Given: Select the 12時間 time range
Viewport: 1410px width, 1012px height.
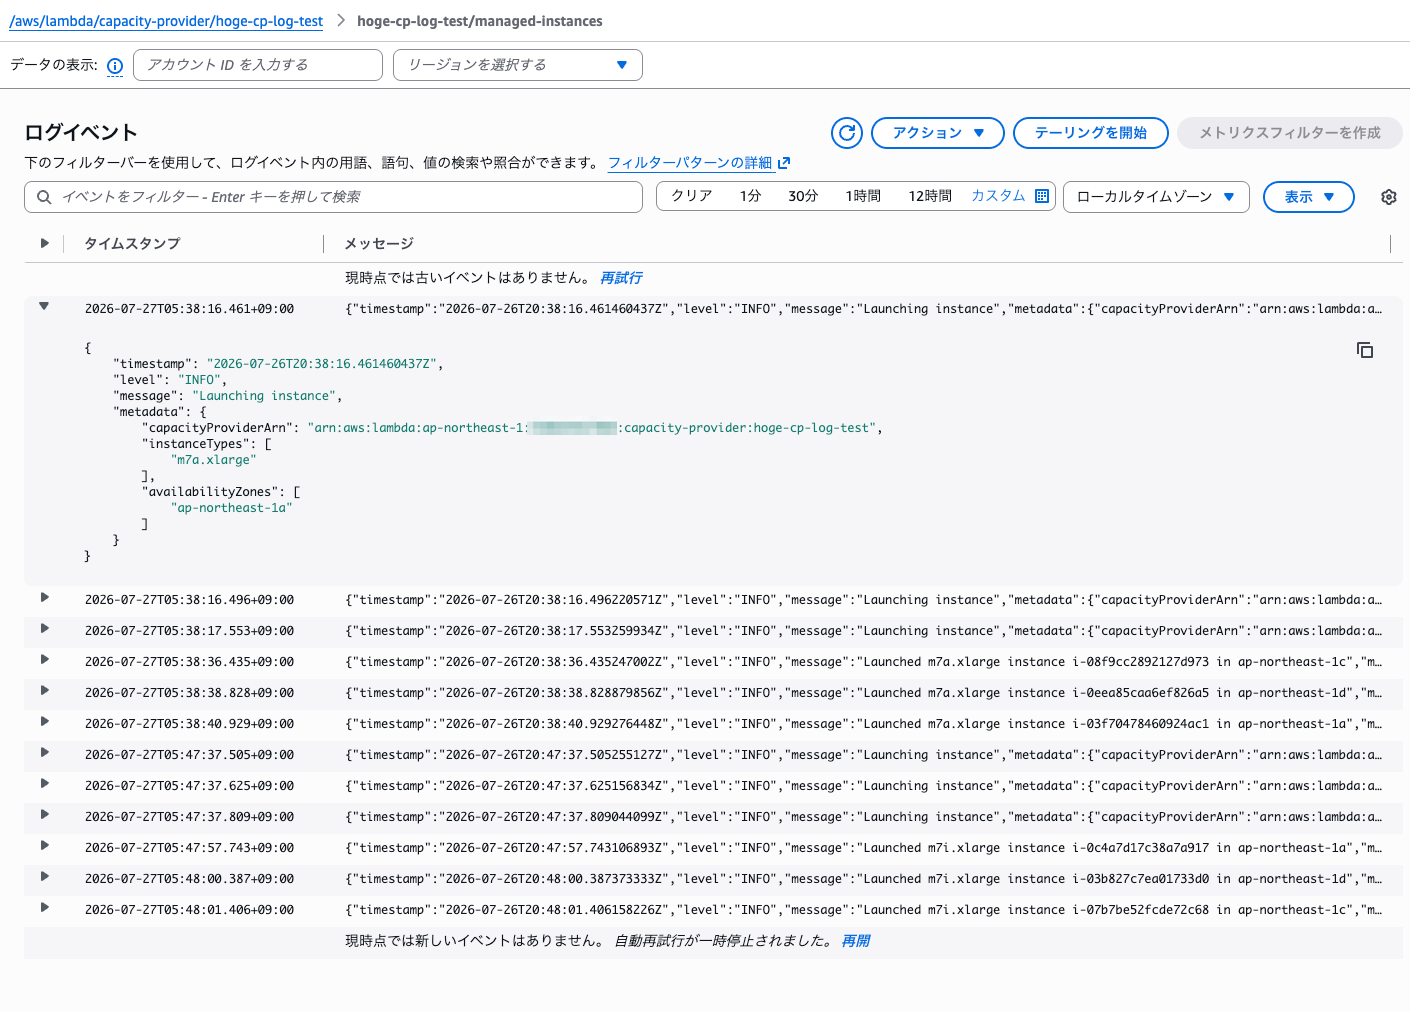Looking at the screenshot, I should pos(930,196).
